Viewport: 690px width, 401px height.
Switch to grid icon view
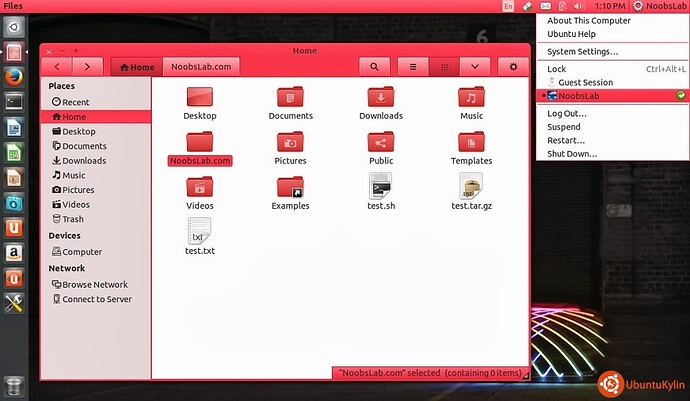[x=445, y=67]
